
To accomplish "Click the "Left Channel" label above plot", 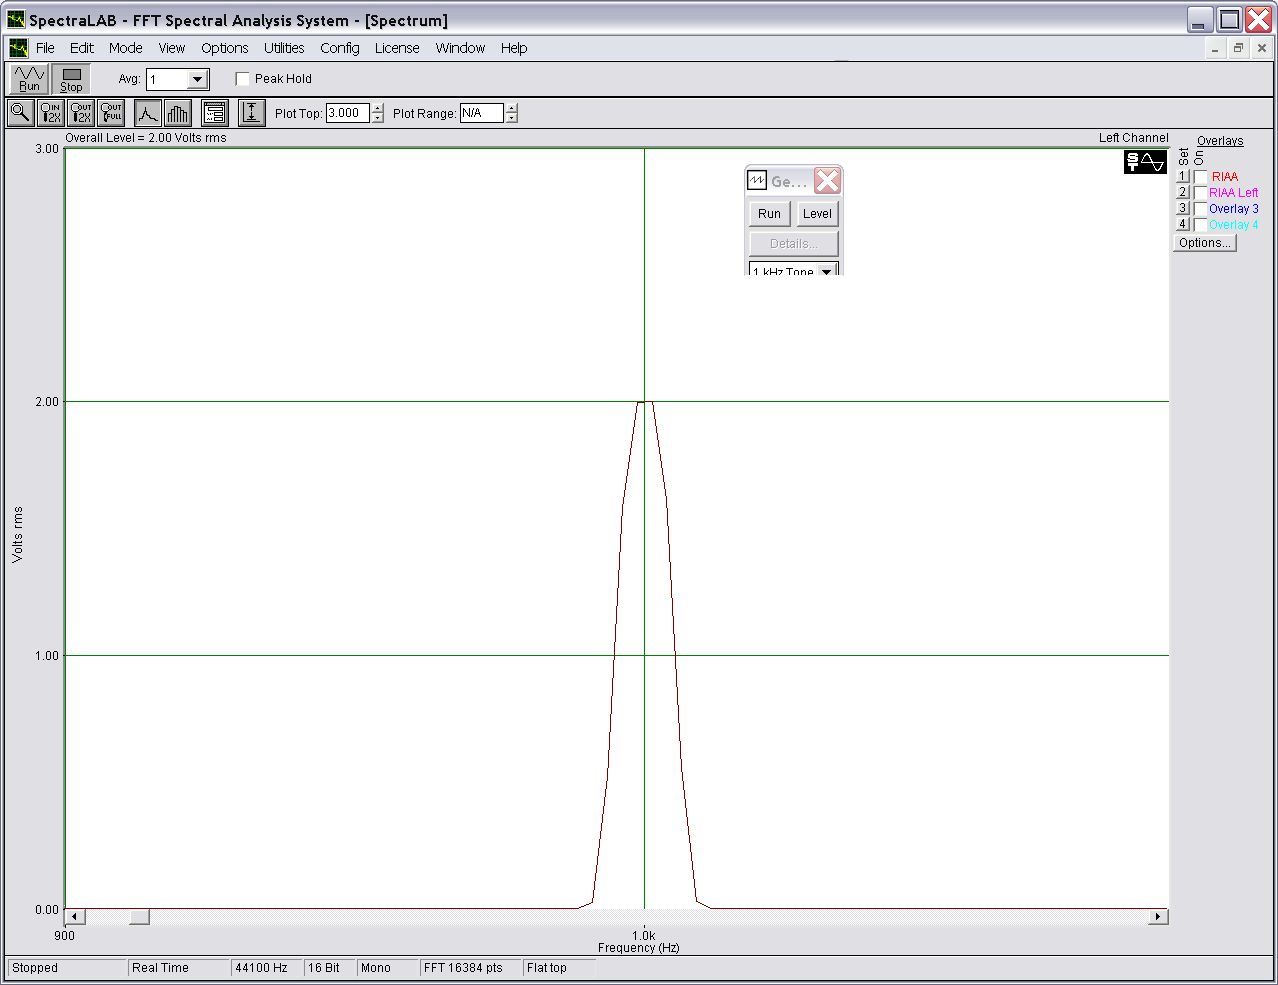I will (1133, 138).
